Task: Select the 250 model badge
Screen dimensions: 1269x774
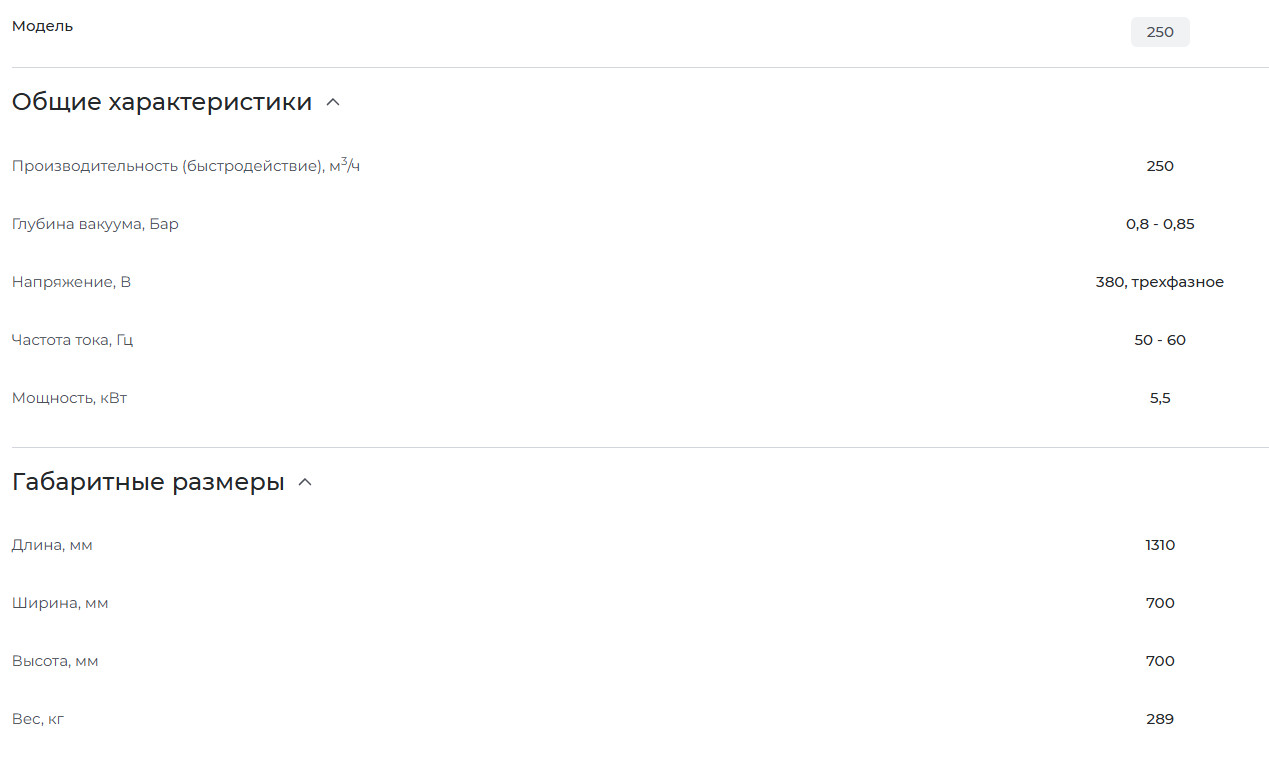Action: click(1160, 32)
